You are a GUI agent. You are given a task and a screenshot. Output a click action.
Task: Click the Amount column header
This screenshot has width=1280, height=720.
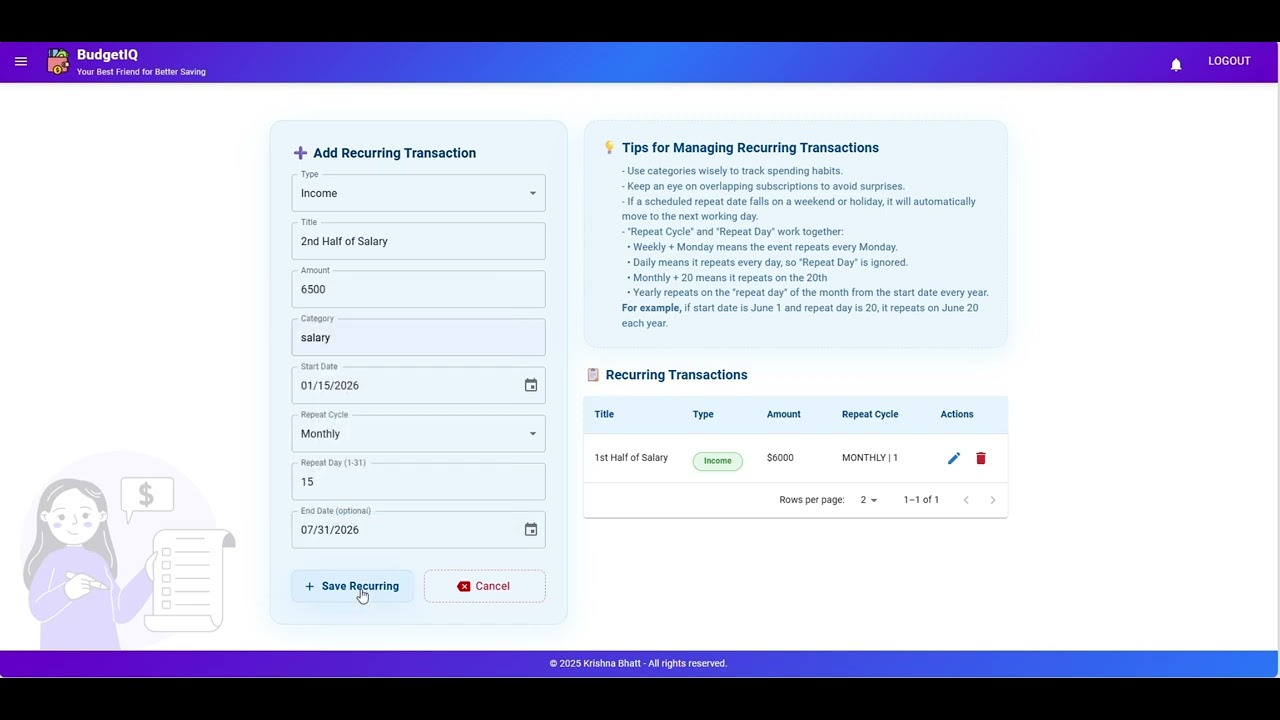(784, 414)
